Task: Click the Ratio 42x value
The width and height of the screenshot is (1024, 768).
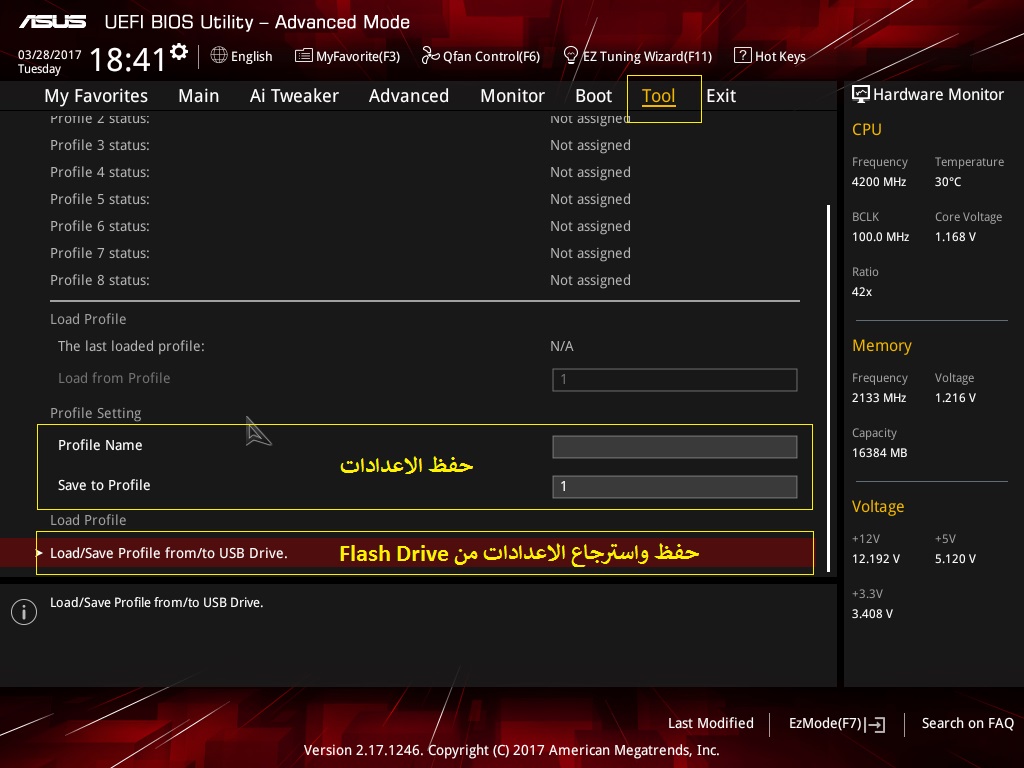Action: pos(862,292)
